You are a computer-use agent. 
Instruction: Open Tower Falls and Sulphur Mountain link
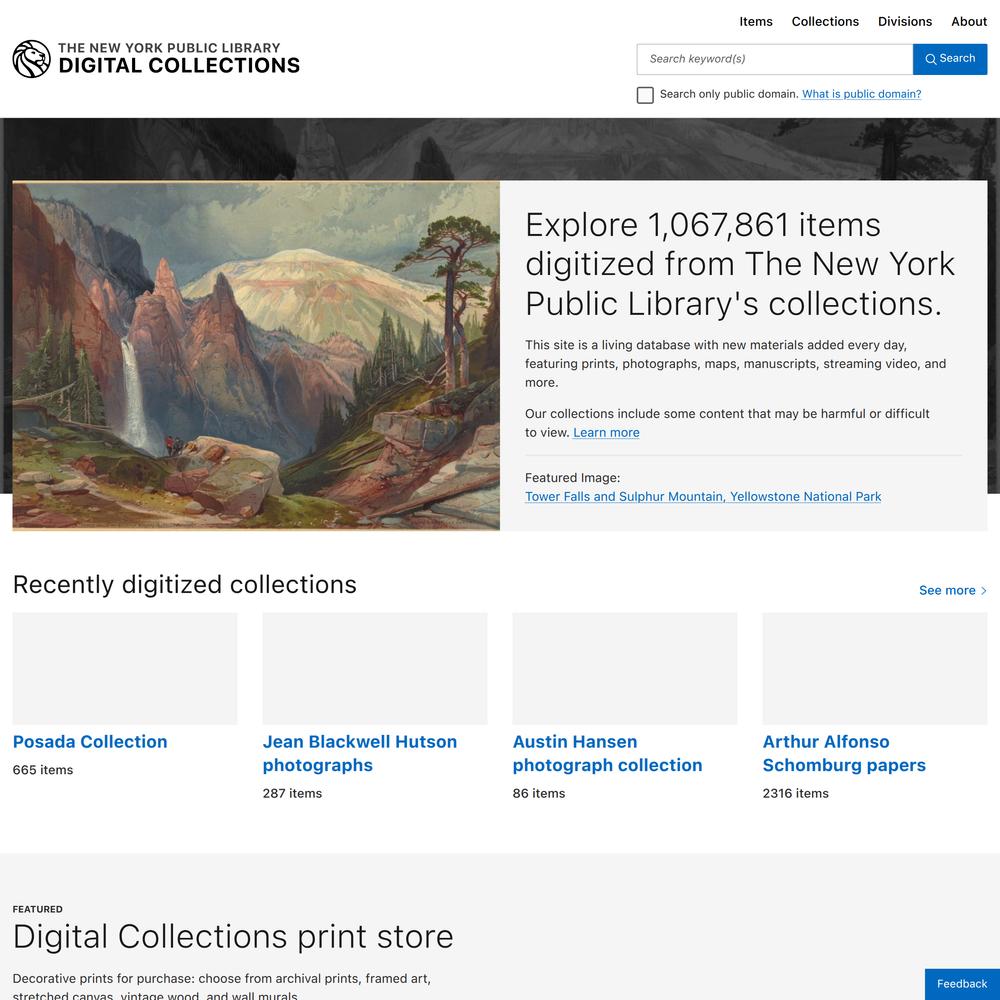[703, 496]
